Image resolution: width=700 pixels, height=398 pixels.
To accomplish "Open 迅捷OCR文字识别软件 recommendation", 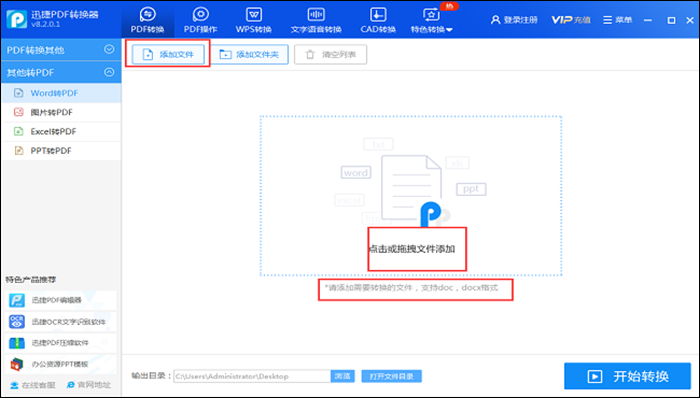I will coord(61,321).
